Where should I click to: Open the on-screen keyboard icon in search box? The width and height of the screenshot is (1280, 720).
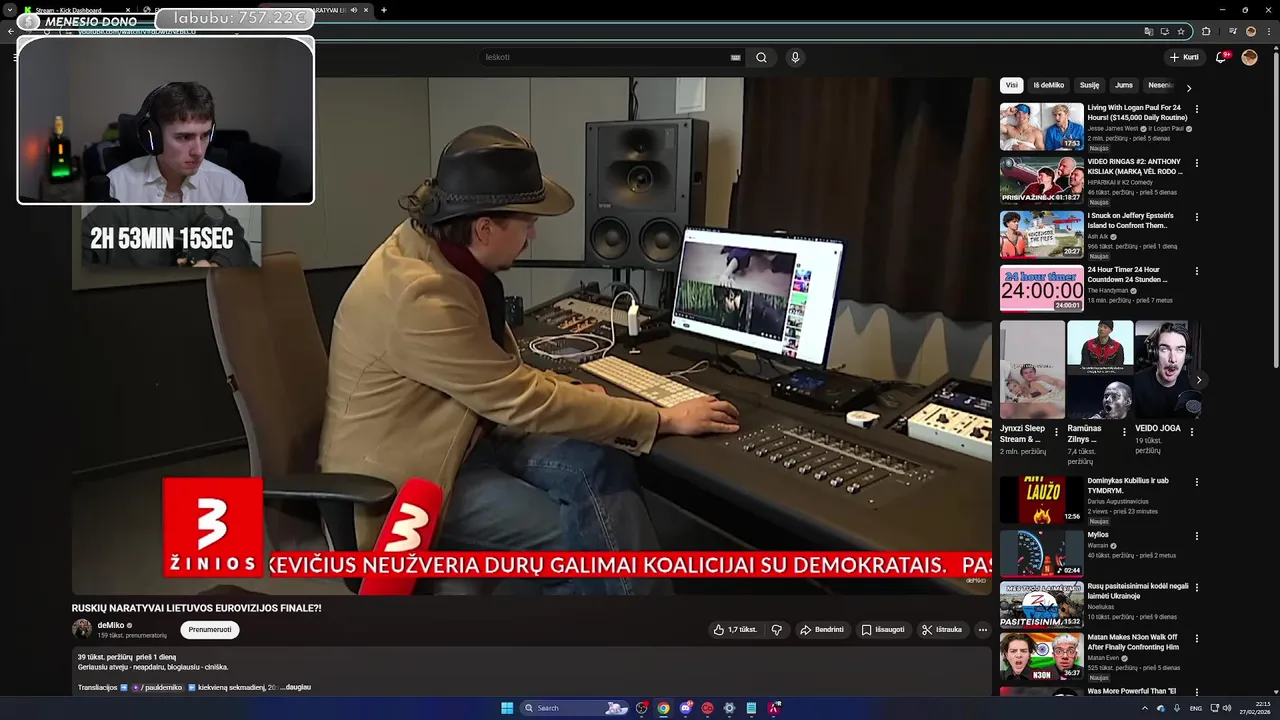(736, 57)
